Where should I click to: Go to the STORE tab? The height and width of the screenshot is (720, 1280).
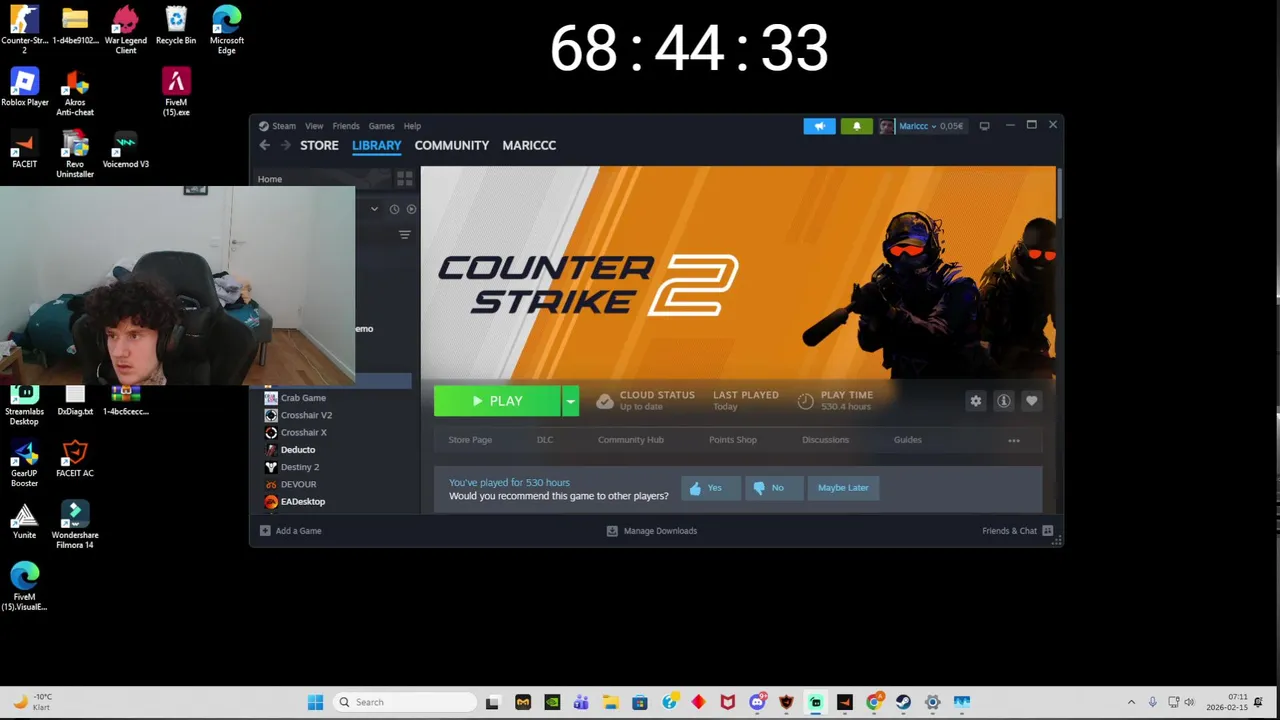319,145
